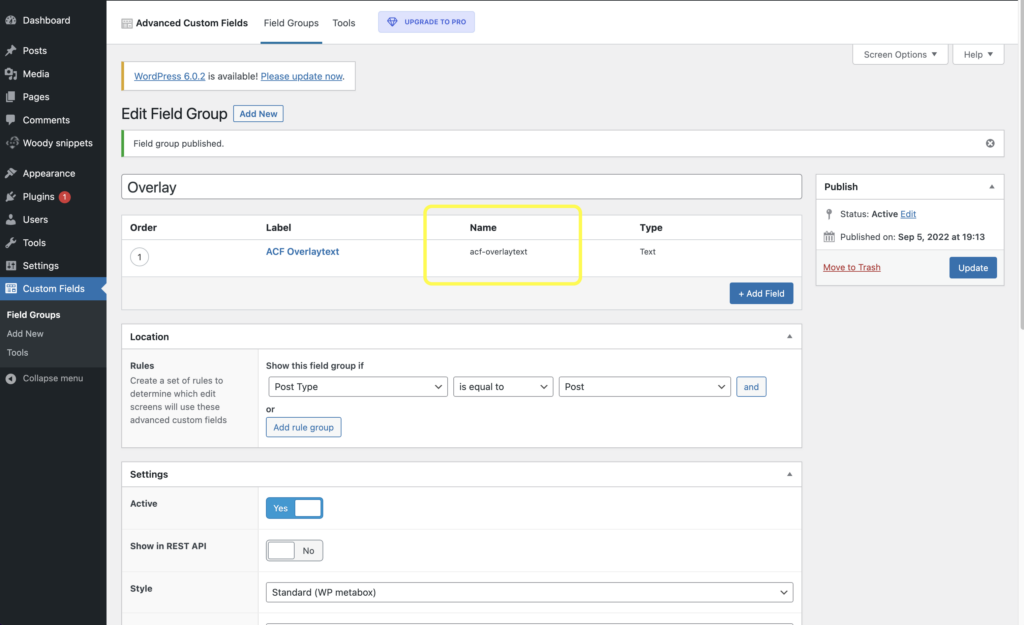
Task: Click the Woody snippets icon
Action: tap(12, 143)
